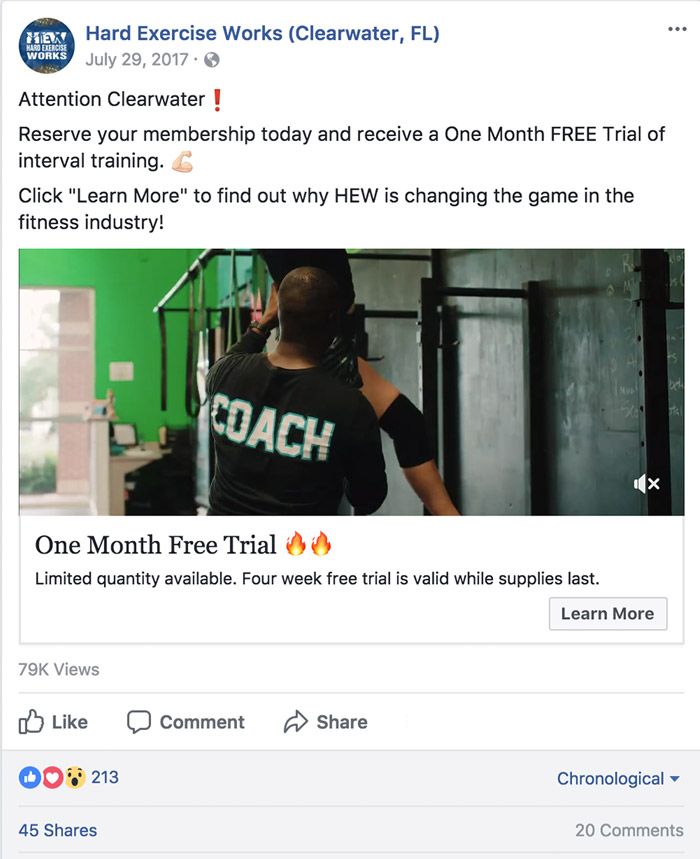Open the Hard Exercise Works page name link
Image resolution: width=700 pixels, height=859 pixels.
tap(262, 33)
